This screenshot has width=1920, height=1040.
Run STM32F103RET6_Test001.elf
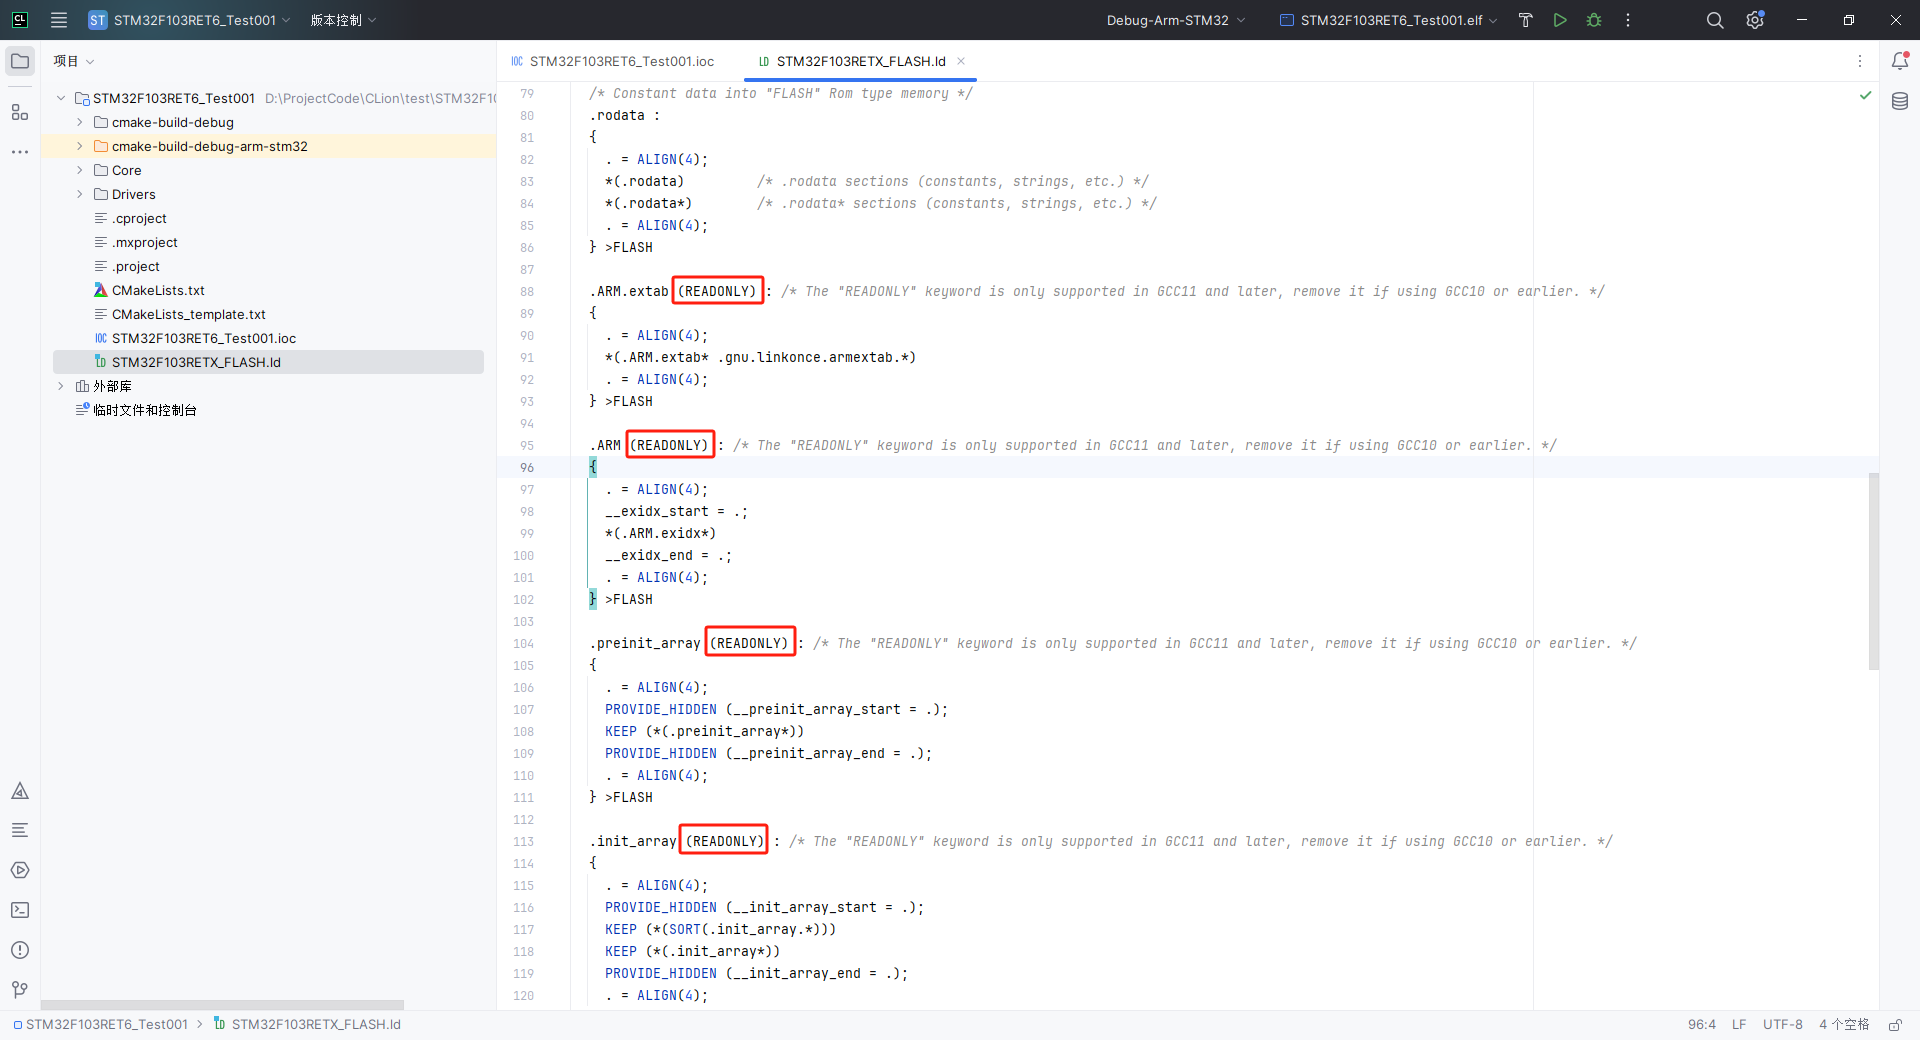pos(1560,20)
